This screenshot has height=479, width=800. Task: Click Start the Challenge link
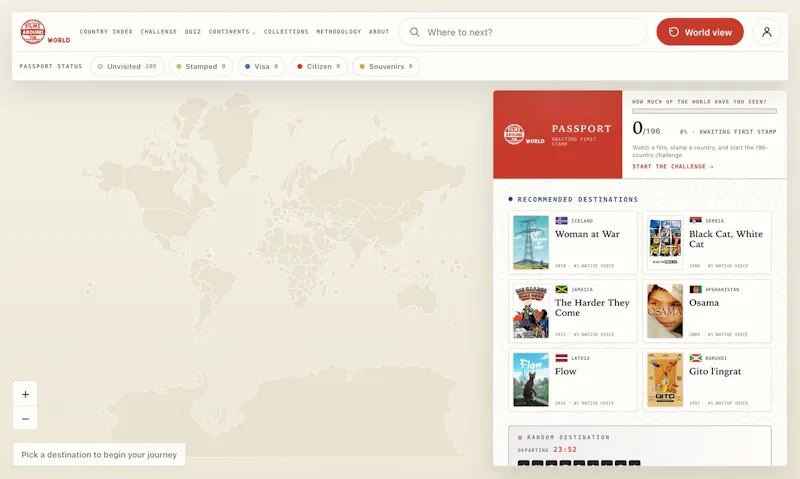point(673,166)
